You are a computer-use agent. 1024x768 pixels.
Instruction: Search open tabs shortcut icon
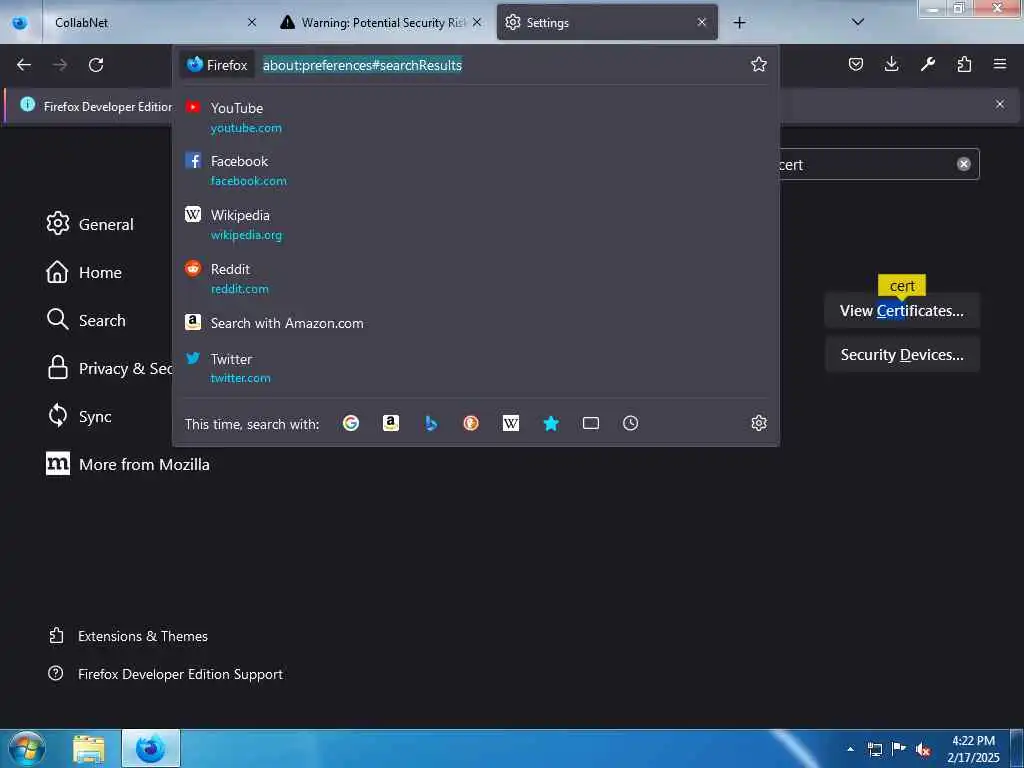click(x=591, y=423)
